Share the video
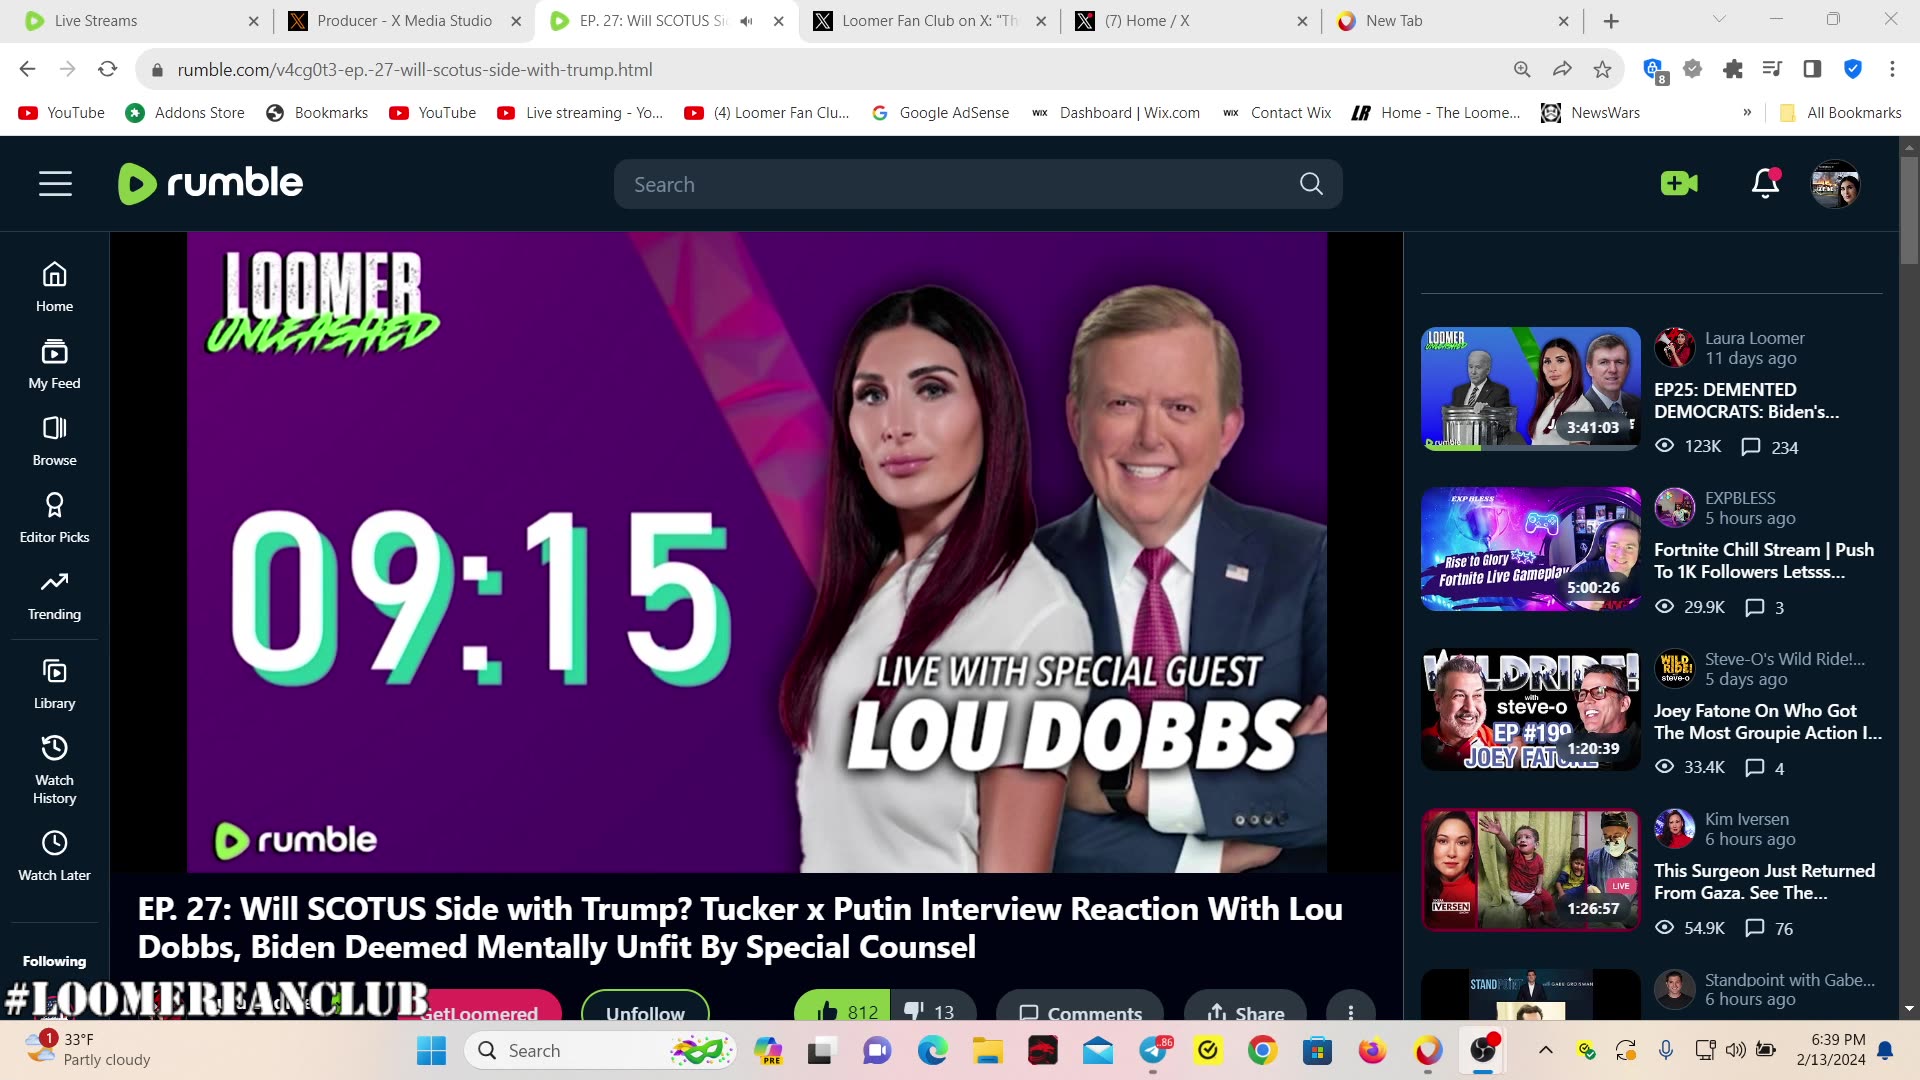This screenshot has width=1920, height=1080. pos(1245,1013)
